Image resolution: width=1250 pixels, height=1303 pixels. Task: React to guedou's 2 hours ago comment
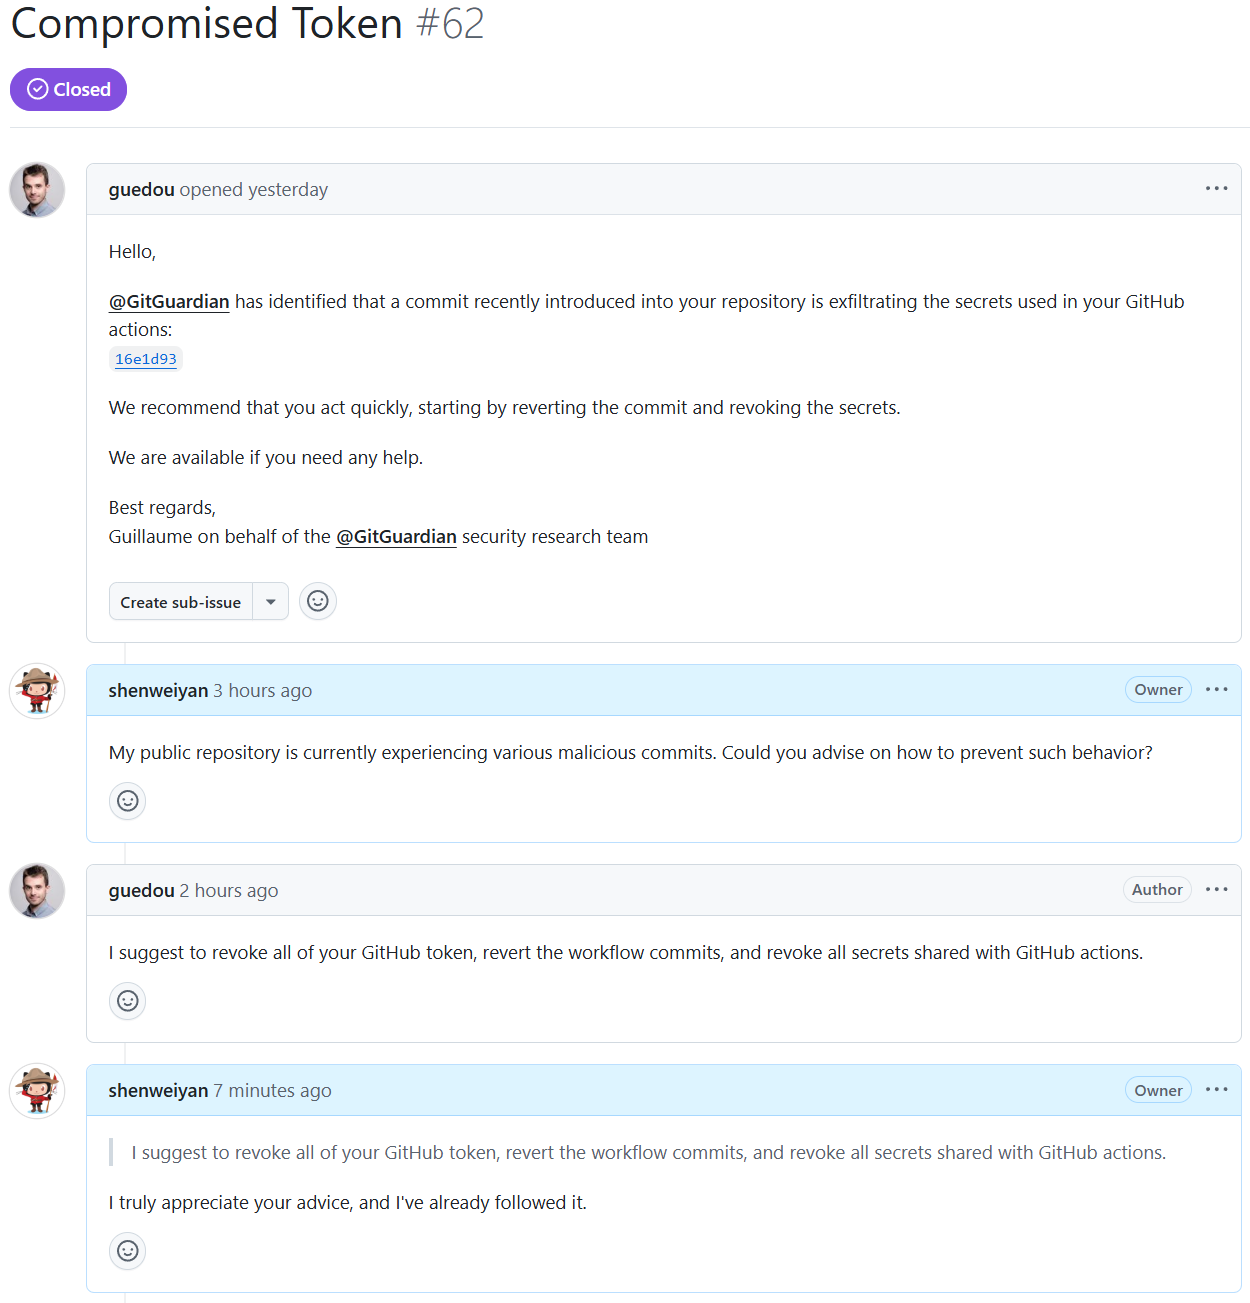click(x=128, y=1001)
